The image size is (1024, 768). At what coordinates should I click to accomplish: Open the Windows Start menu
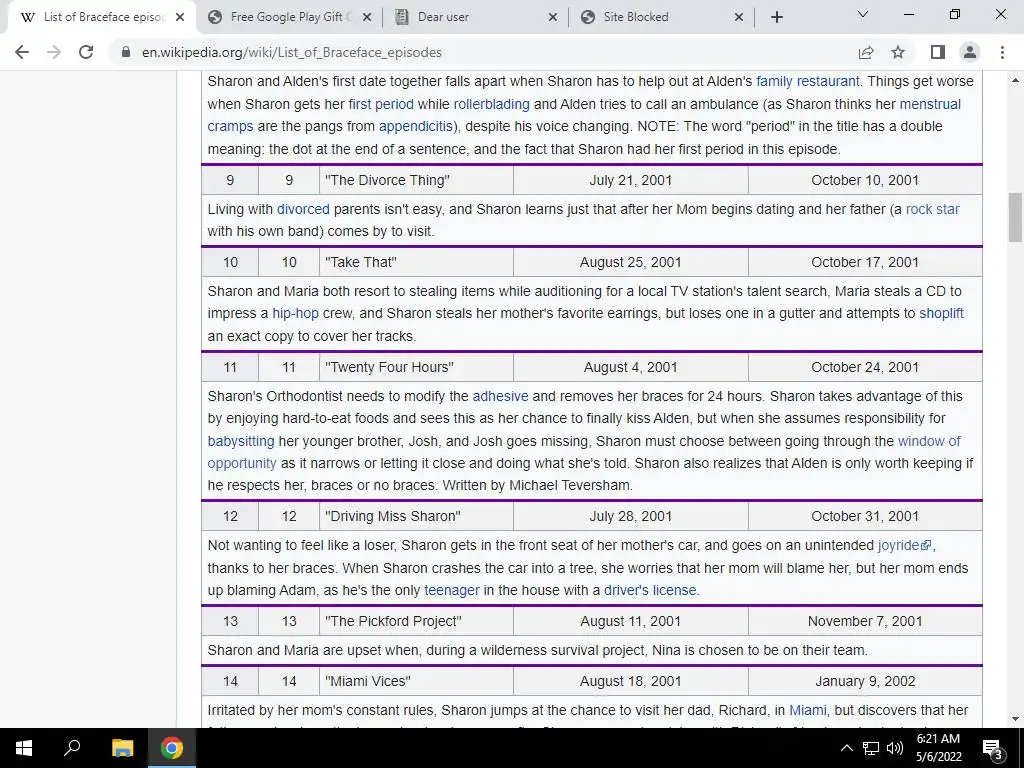click(x=24, y=748)
